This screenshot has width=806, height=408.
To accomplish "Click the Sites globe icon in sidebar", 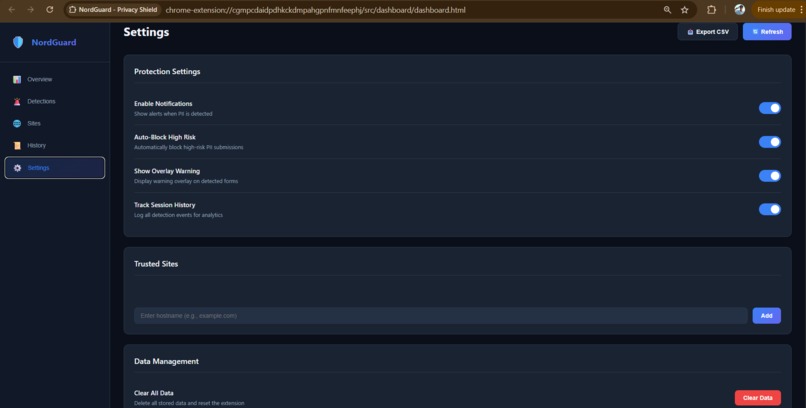I will click(17, 124).
